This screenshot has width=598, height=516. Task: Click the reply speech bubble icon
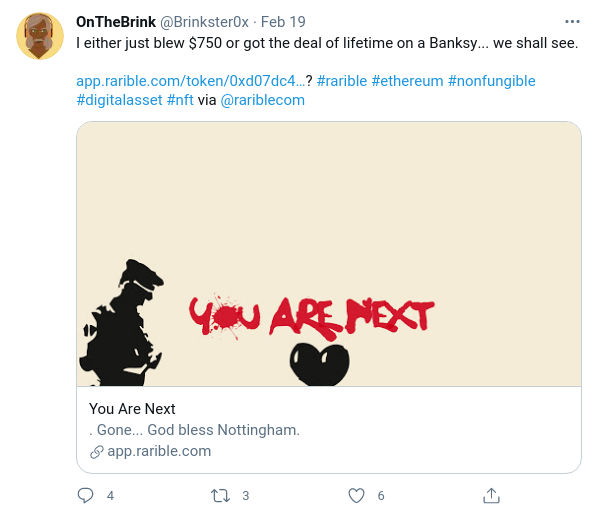coord(85,495)
